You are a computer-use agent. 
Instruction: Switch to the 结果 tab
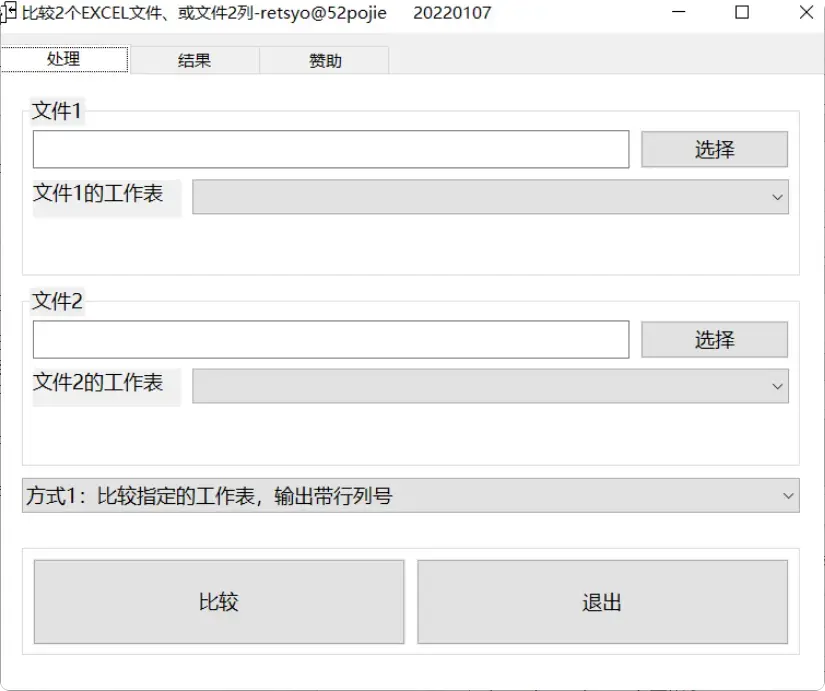194,59
